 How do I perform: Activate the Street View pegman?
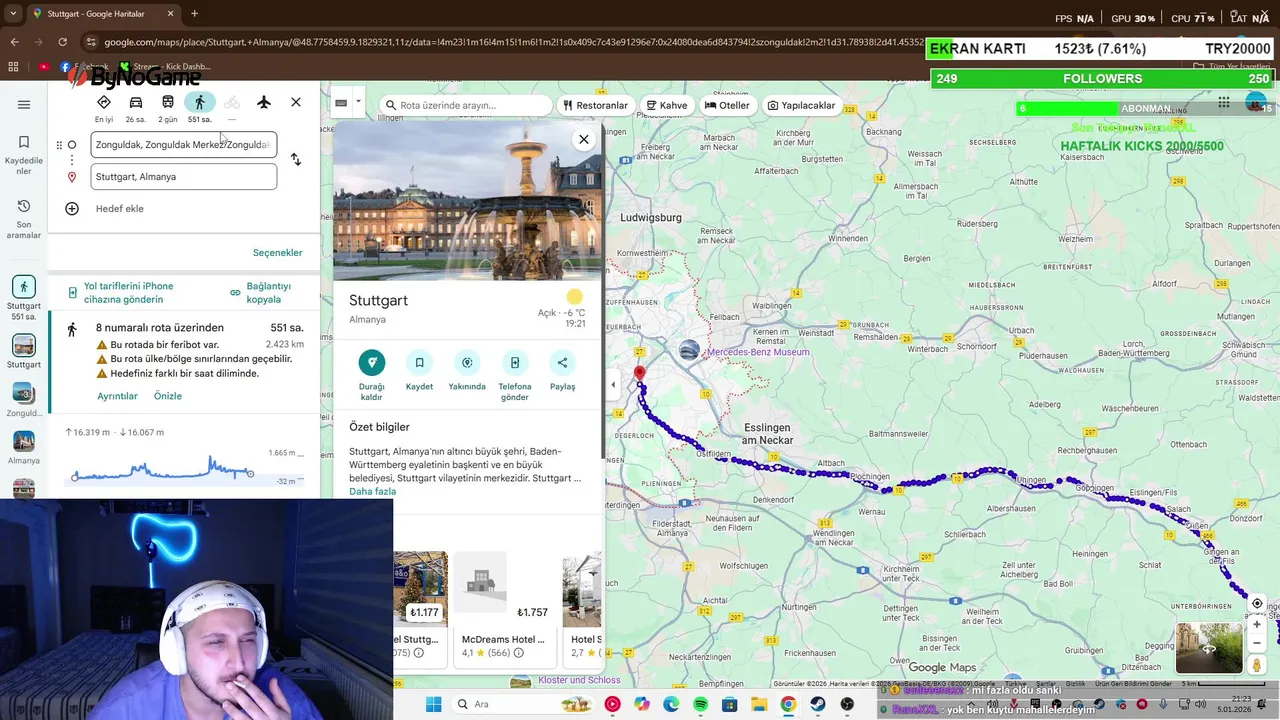pos(1257,666)
